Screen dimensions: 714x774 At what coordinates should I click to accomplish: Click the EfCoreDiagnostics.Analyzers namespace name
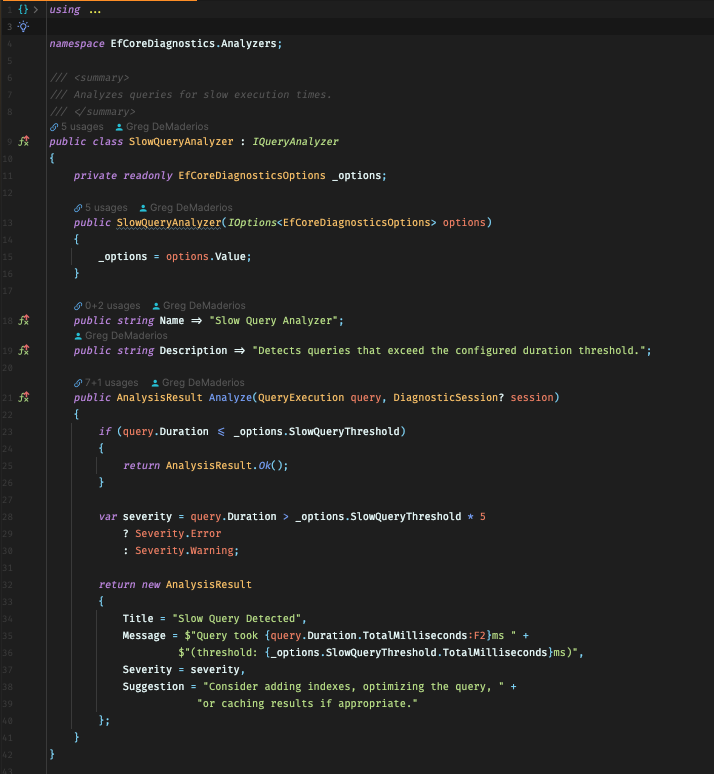click(x=194, y=43)
